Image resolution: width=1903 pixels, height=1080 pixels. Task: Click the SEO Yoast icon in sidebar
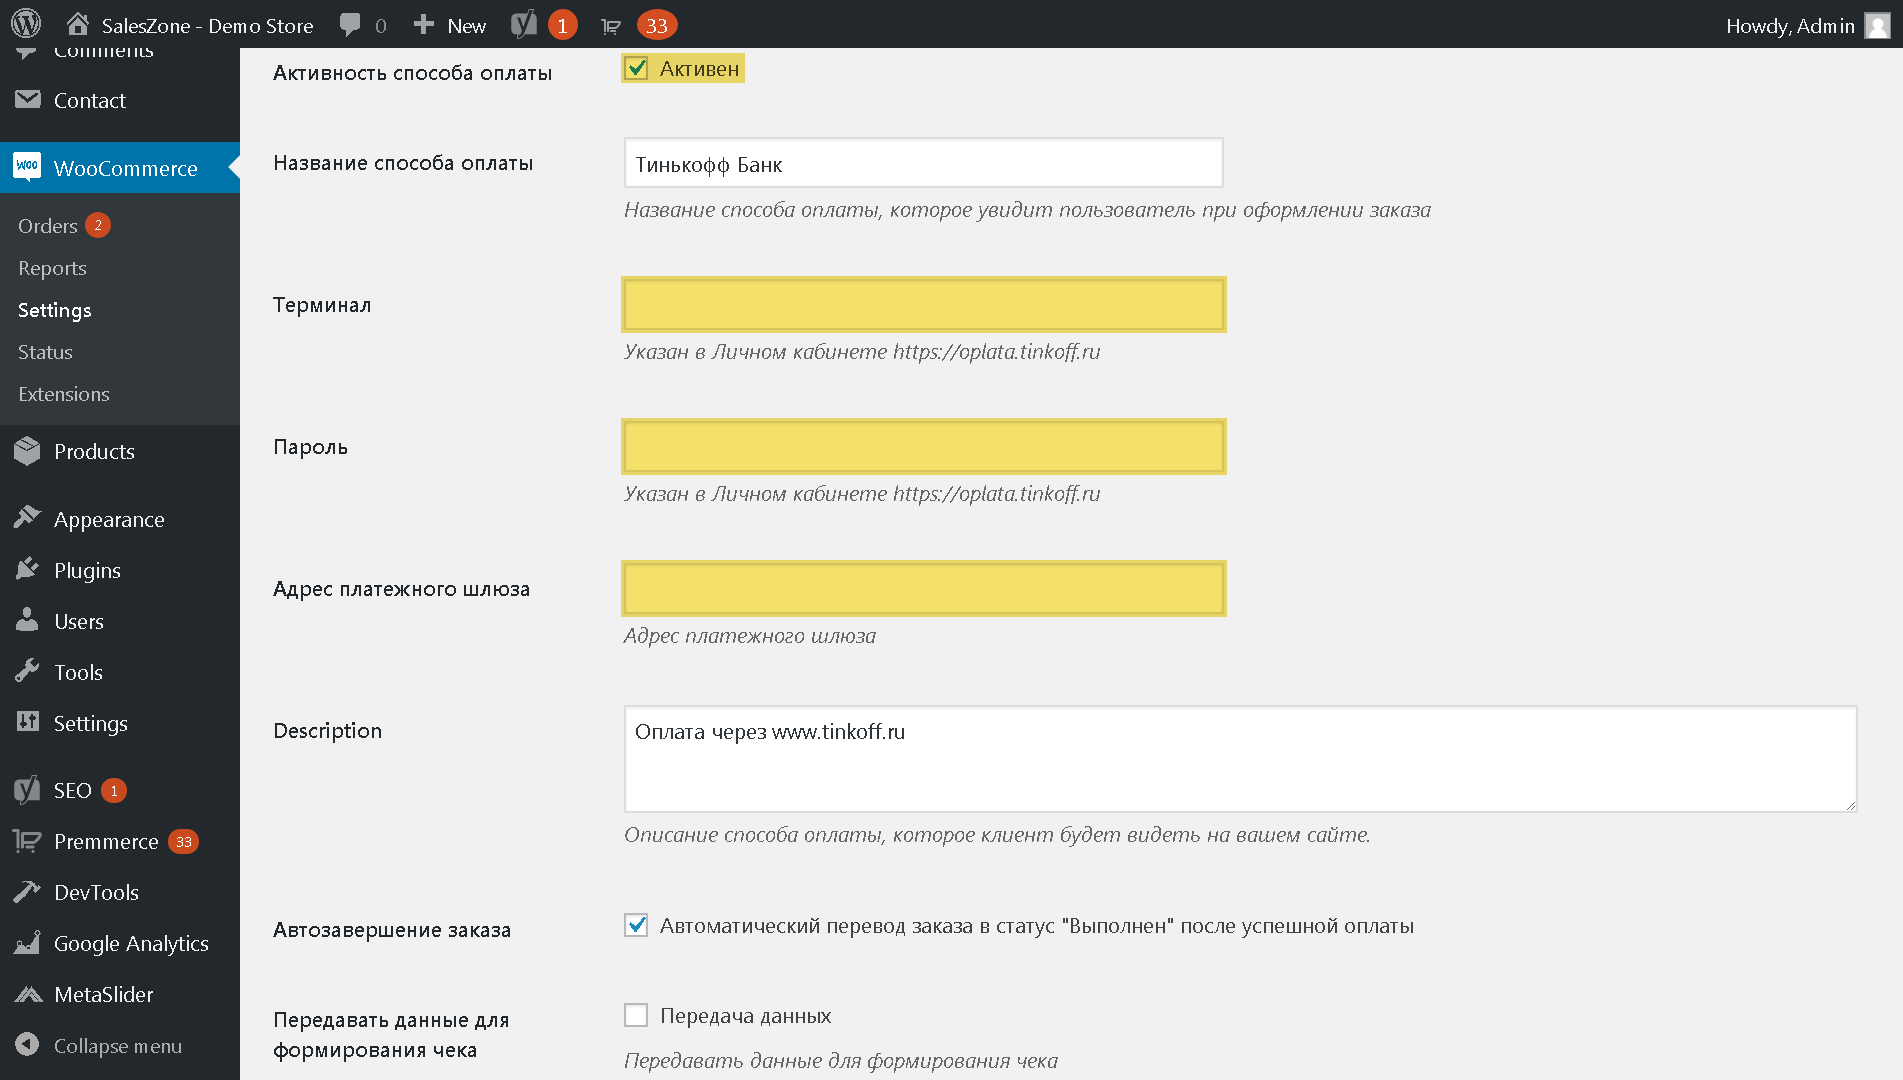(x=27, y=790)
